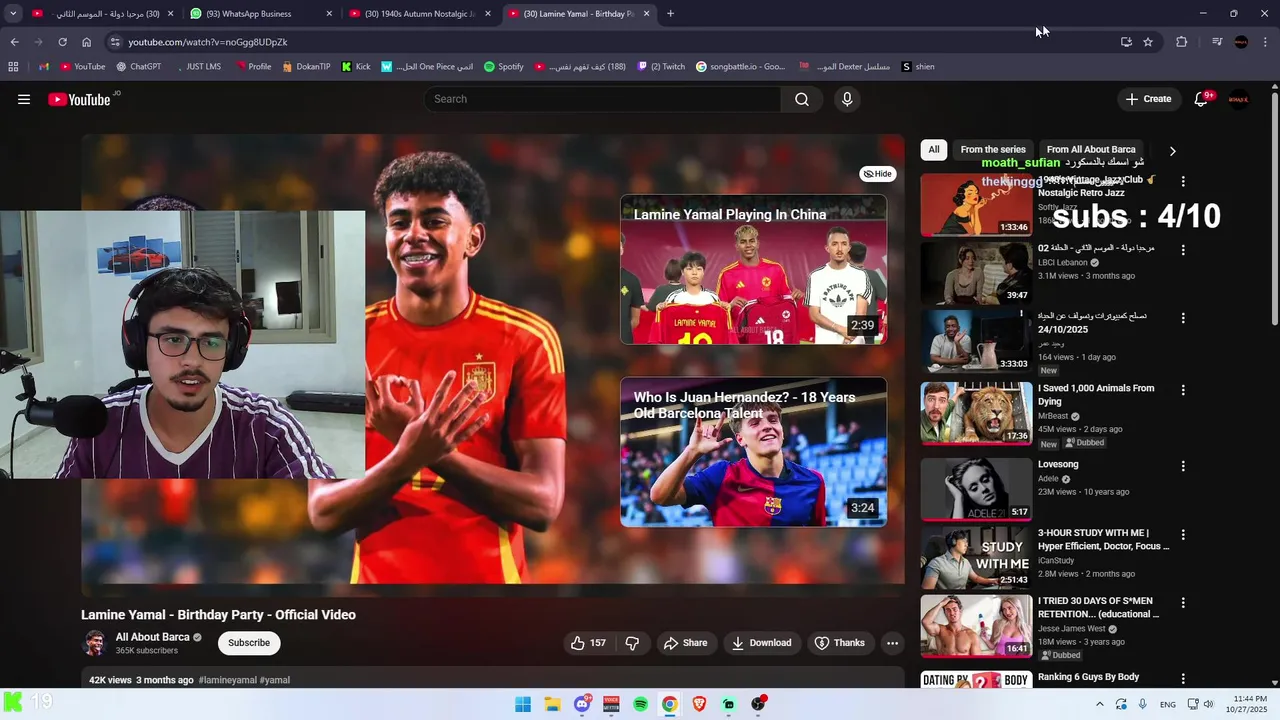Open the Adele Lovesong thumbnail
The width and height of the screenshot is (1280, 720).
(x=976, y=489)
